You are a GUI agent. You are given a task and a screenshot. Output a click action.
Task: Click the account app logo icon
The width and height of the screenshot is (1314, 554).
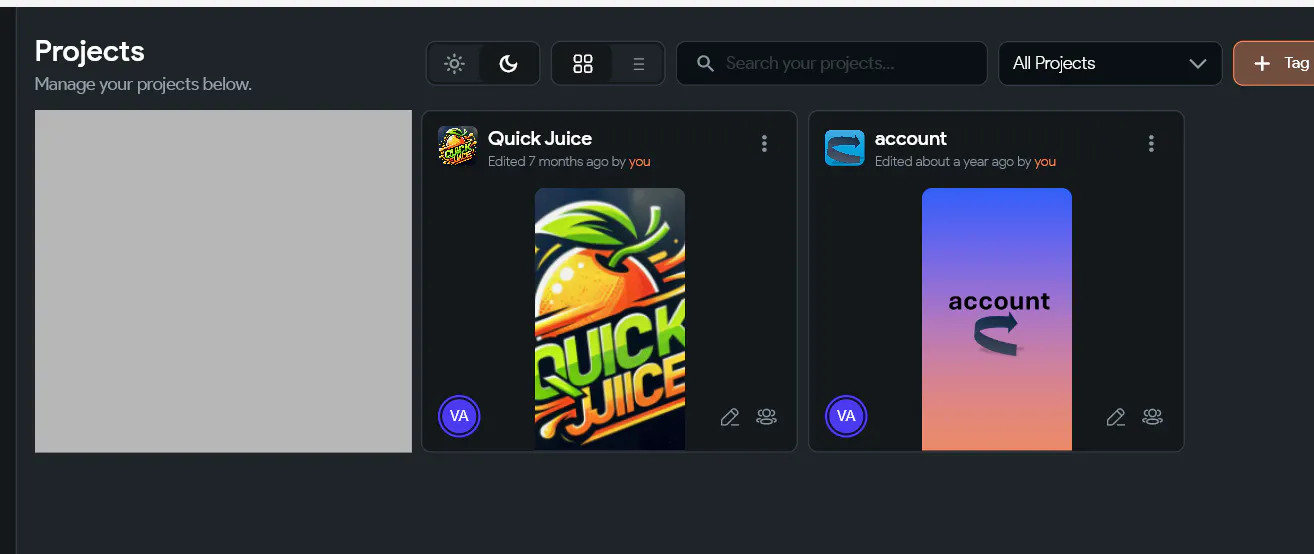(x=845, y=147)
